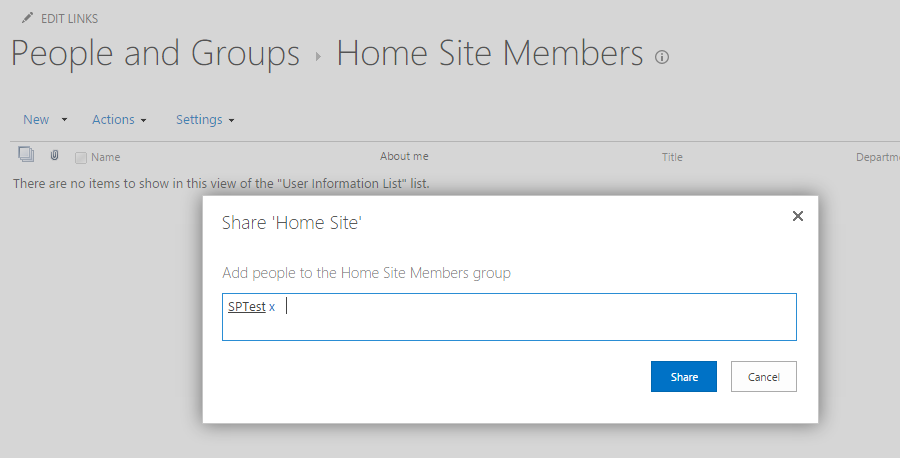Expand the Actions dropdown menu
The image size is (900, 458).
(119, 120)
